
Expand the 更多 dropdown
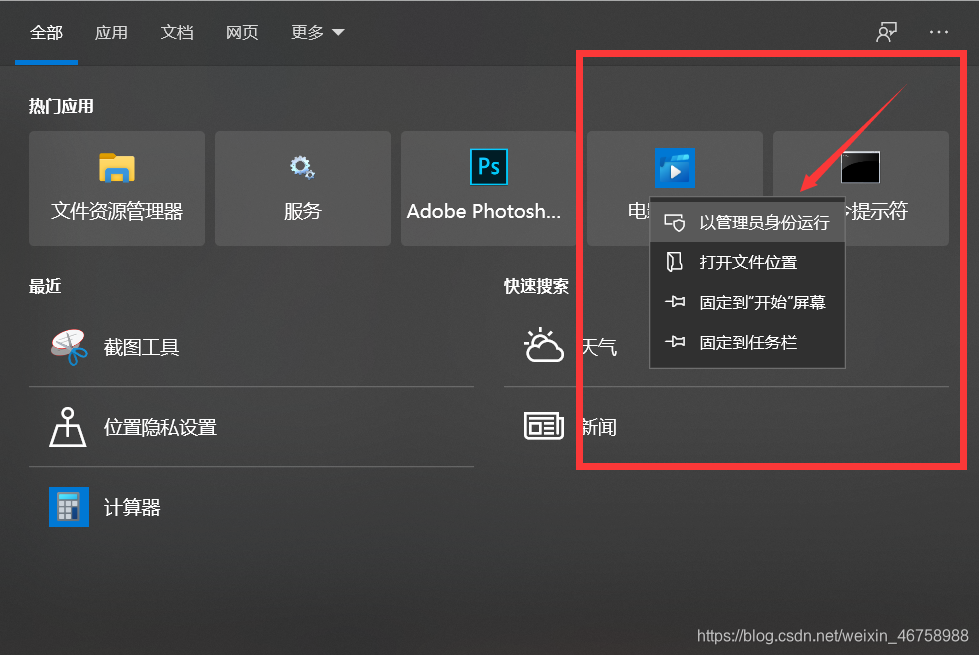tap(317, 32)
